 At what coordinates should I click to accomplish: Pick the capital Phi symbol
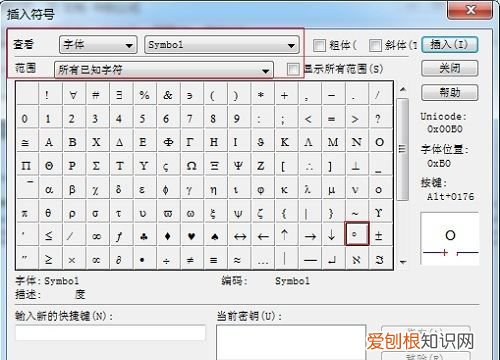(x=168, y=141)
